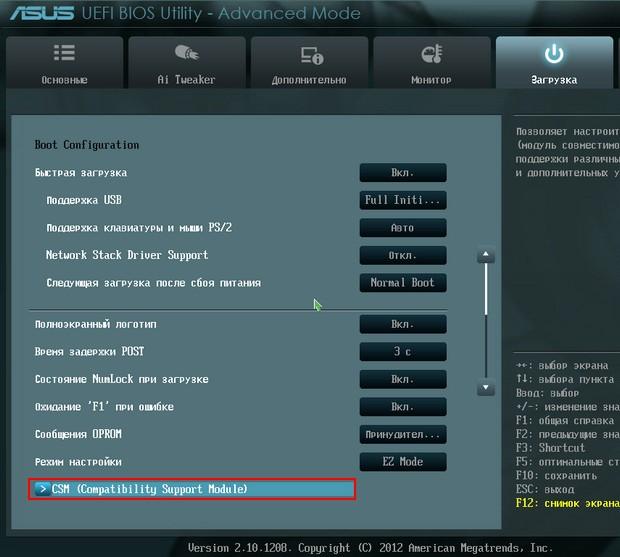Open the Normal Boot dropdown
The width and height of the screenshot is (620, 557).
(x=403, y=283)
